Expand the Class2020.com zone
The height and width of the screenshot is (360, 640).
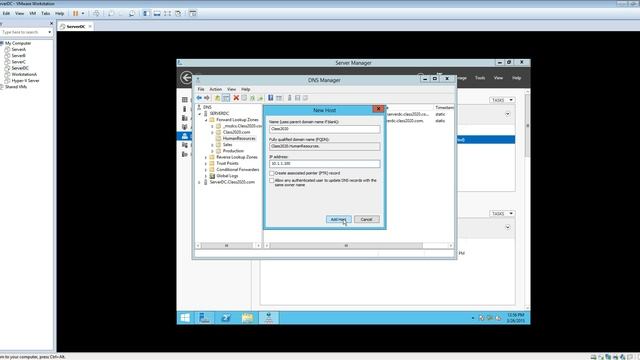click(x=212, y=133)
